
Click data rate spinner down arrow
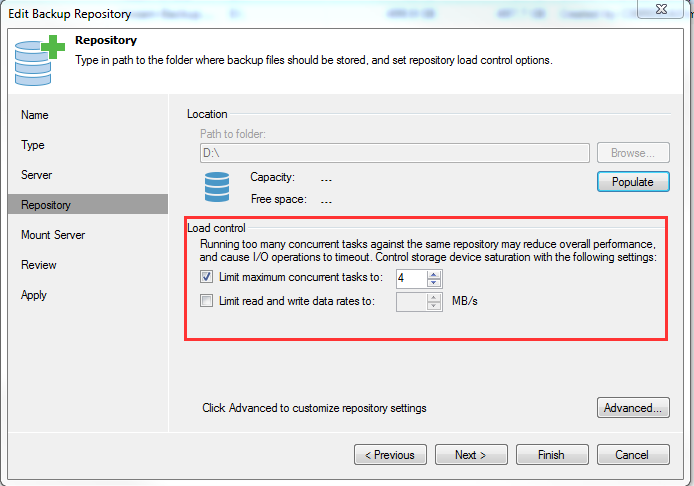(x=434, y=306)
